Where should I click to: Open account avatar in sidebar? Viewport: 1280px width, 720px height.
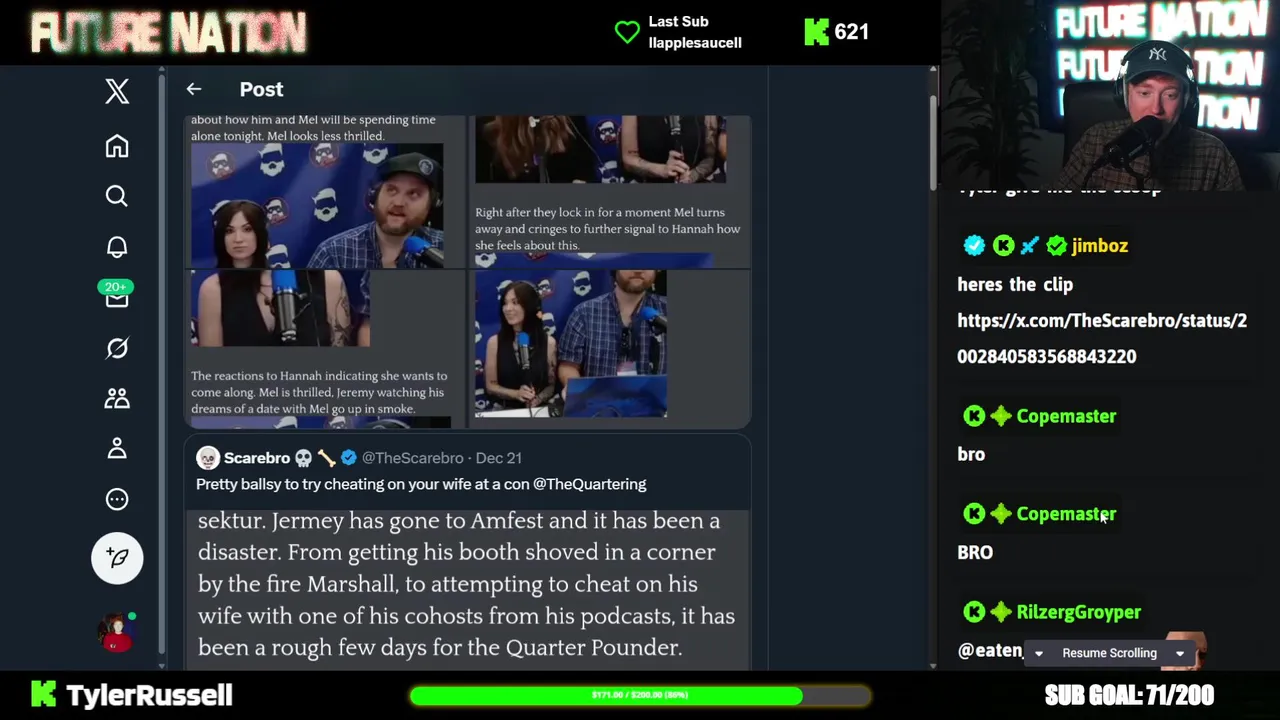coord(116,633)
